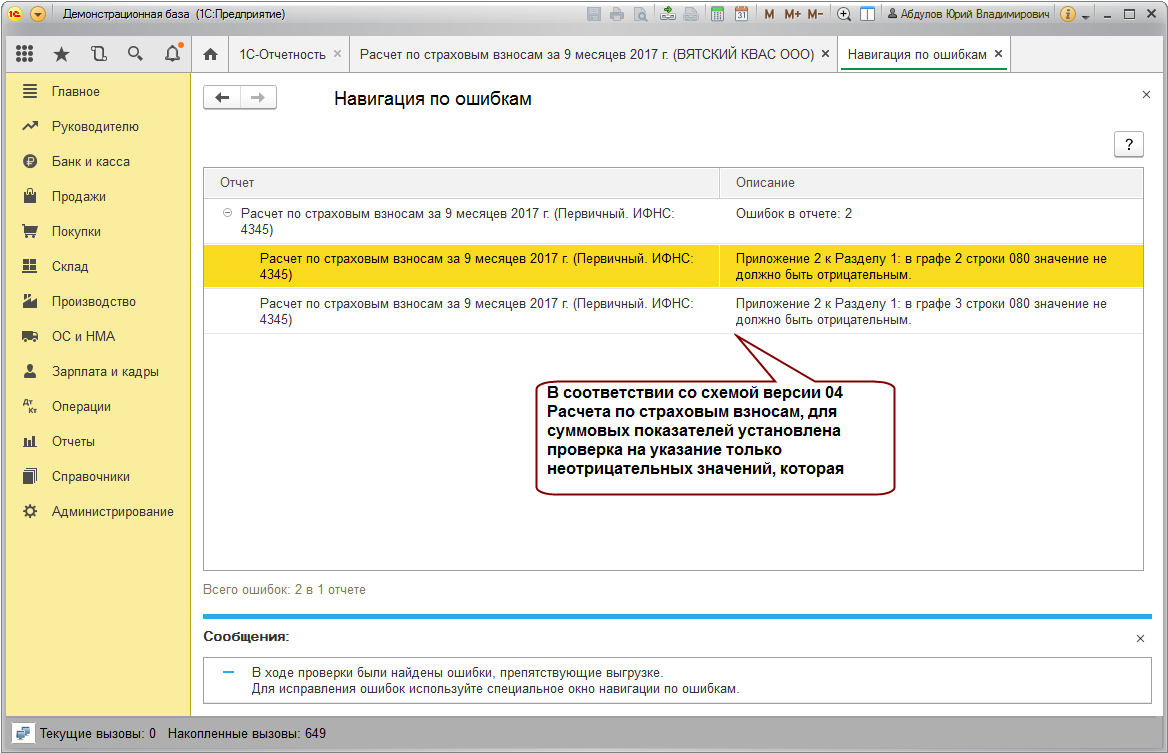Open Зарплата и кадры section
Viewport: 1168px width, 753px height.
tap(105, 372)
